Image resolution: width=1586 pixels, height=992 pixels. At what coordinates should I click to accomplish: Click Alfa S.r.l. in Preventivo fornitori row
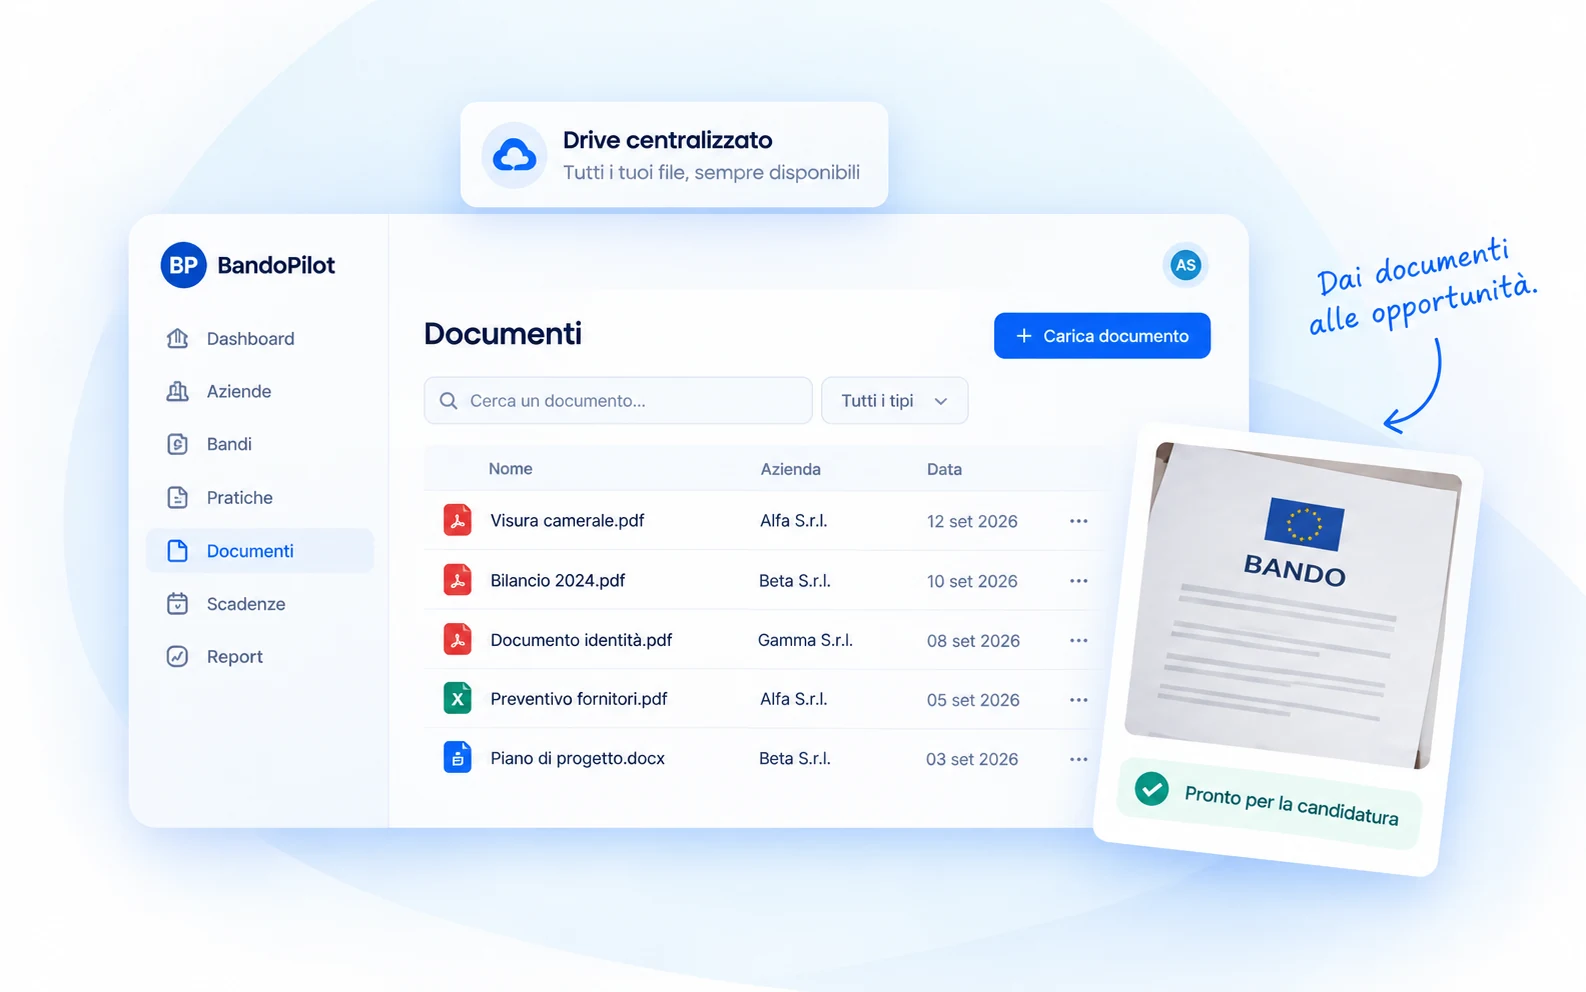click(x=794, y=699)
